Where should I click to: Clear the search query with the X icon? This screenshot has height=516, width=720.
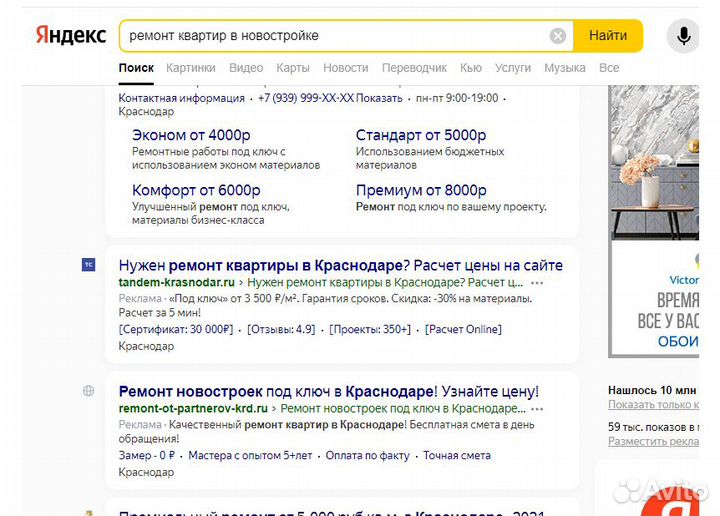[558, 36]
